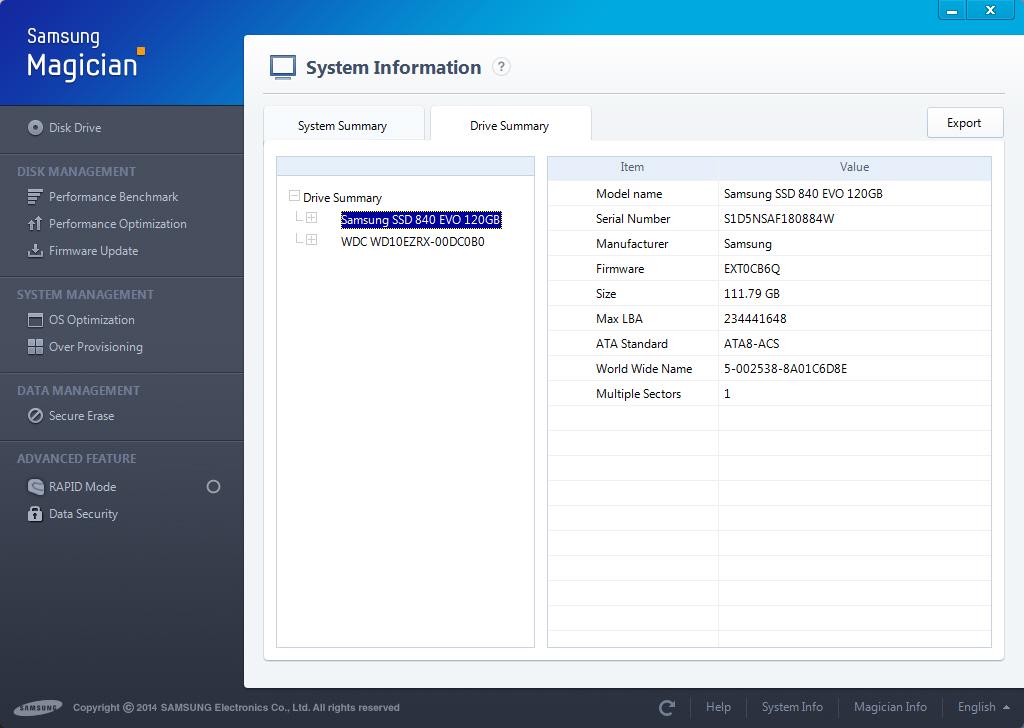Select WDC WD10EZRX-00DC0B0 tree row
The width and height of the screenshot is (1024, 728).
pos(413,242)
